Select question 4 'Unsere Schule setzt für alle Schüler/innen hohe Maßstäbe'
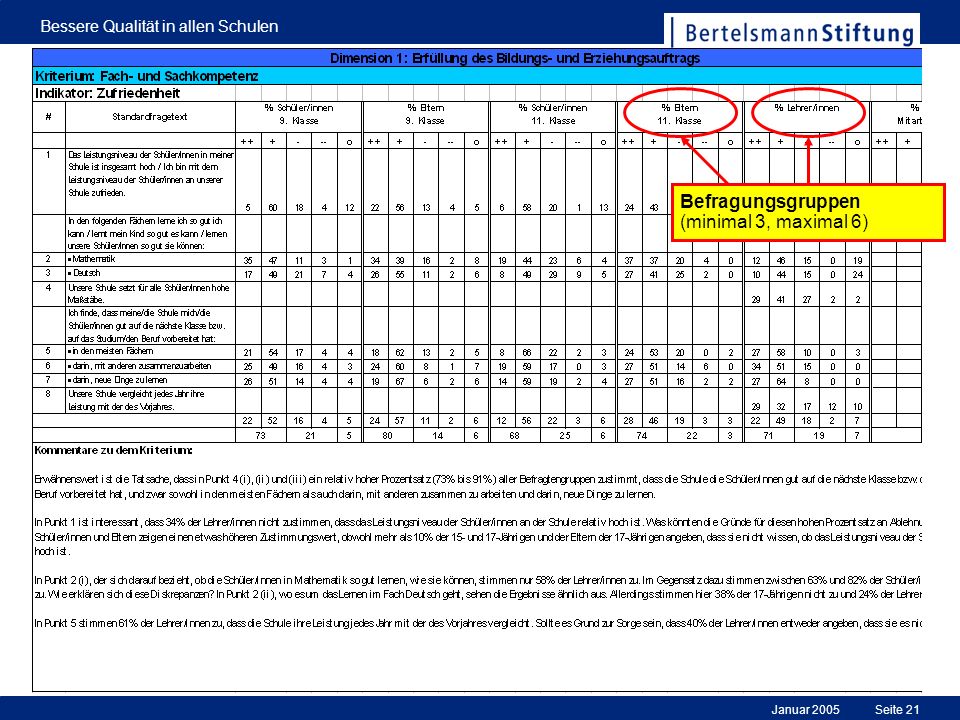 pos(149,293)
